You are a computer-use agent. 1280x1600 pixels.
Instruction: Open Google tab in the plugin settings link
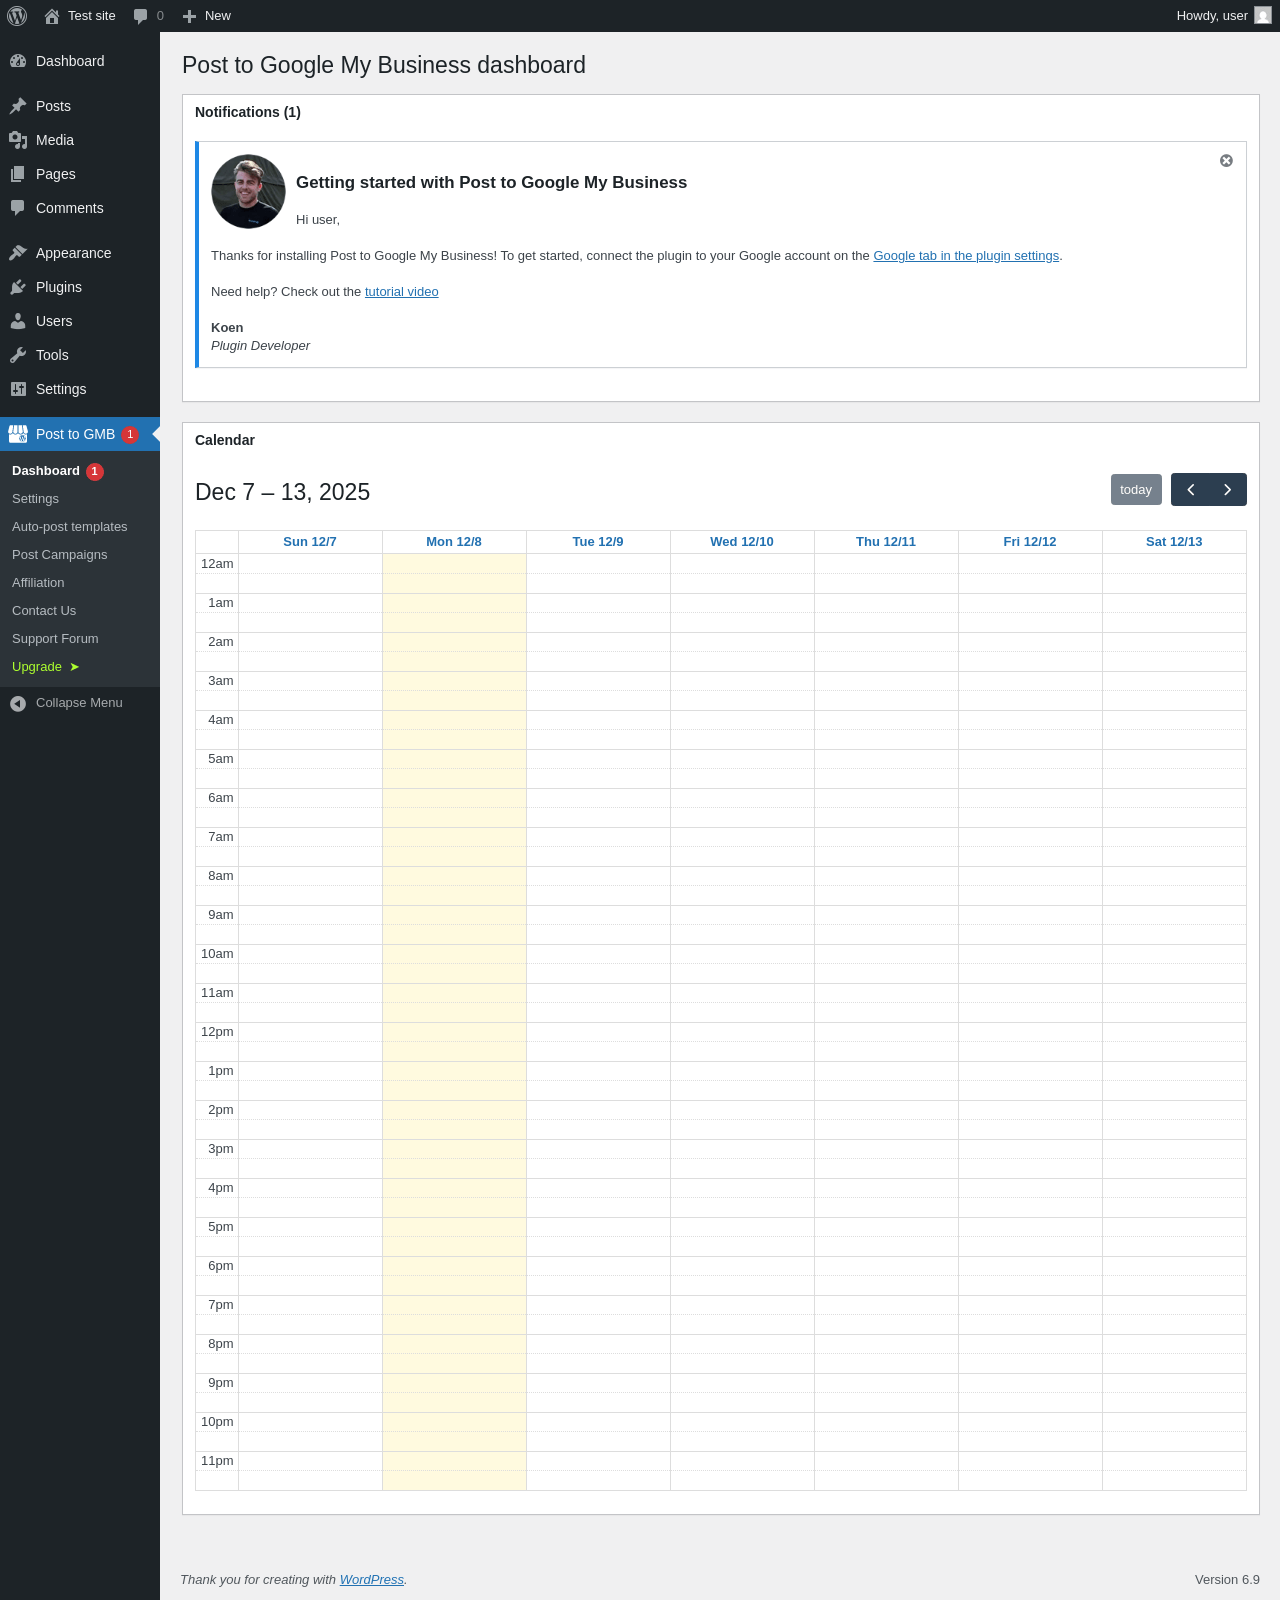[966, 256]
